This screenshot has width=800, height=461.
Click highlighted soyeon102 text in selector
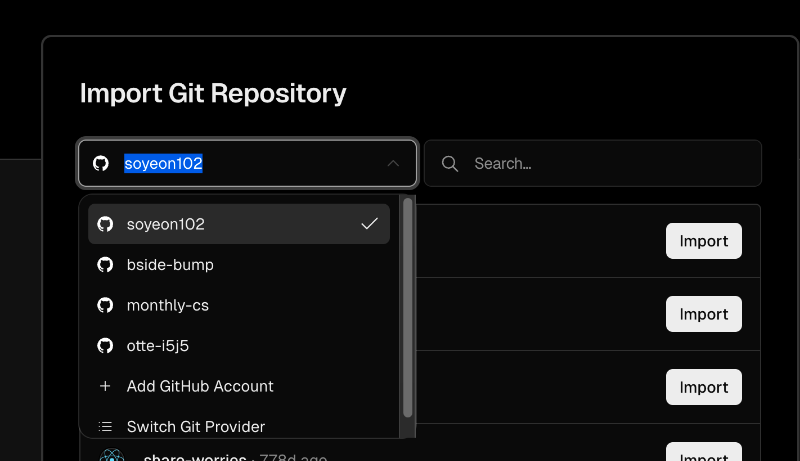[x=163, y=163]
